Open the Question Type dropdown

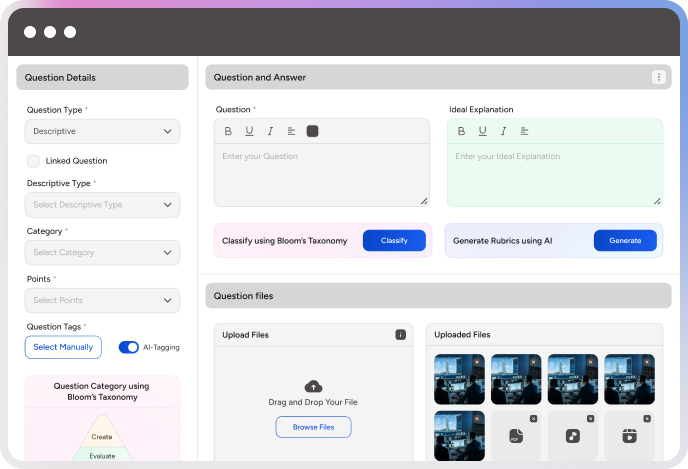(x=102, y=131)
